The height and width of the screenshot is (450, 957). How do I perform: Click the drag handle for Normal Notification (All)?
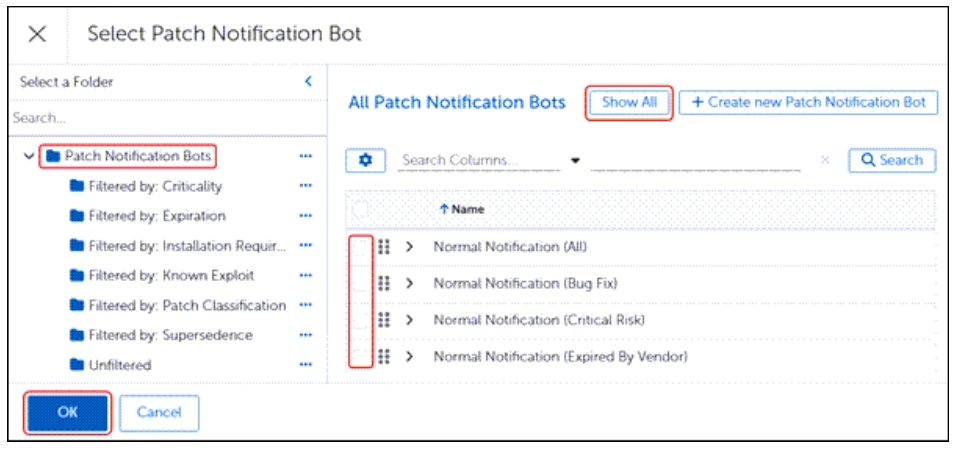tap(384, 247)
